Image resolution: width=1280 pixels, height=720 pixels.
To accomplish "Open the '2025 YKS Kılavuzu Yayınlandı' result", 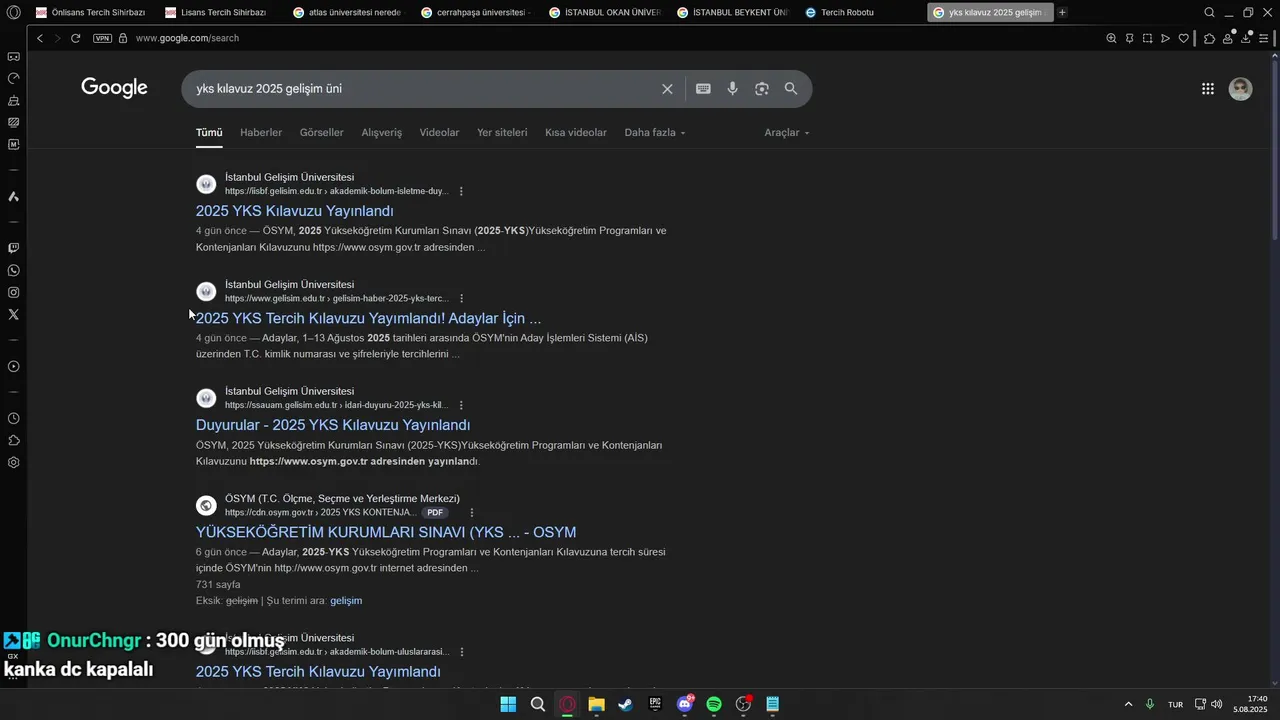I will 295,211.
